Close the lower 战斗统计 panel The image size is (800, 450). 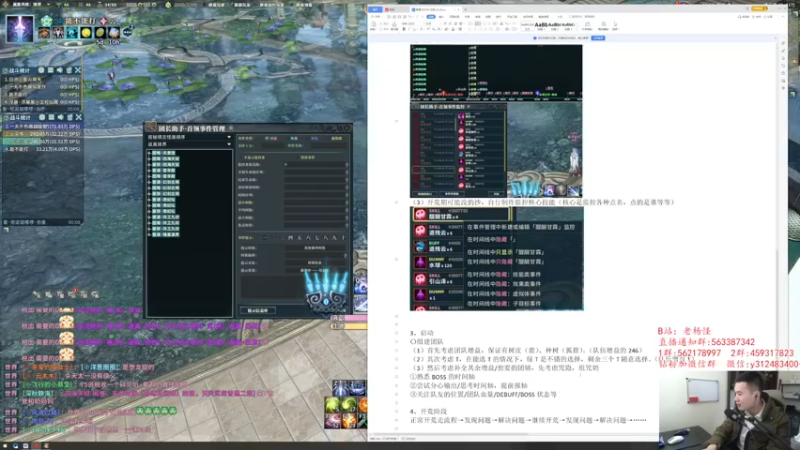click(x=78, y=117)
